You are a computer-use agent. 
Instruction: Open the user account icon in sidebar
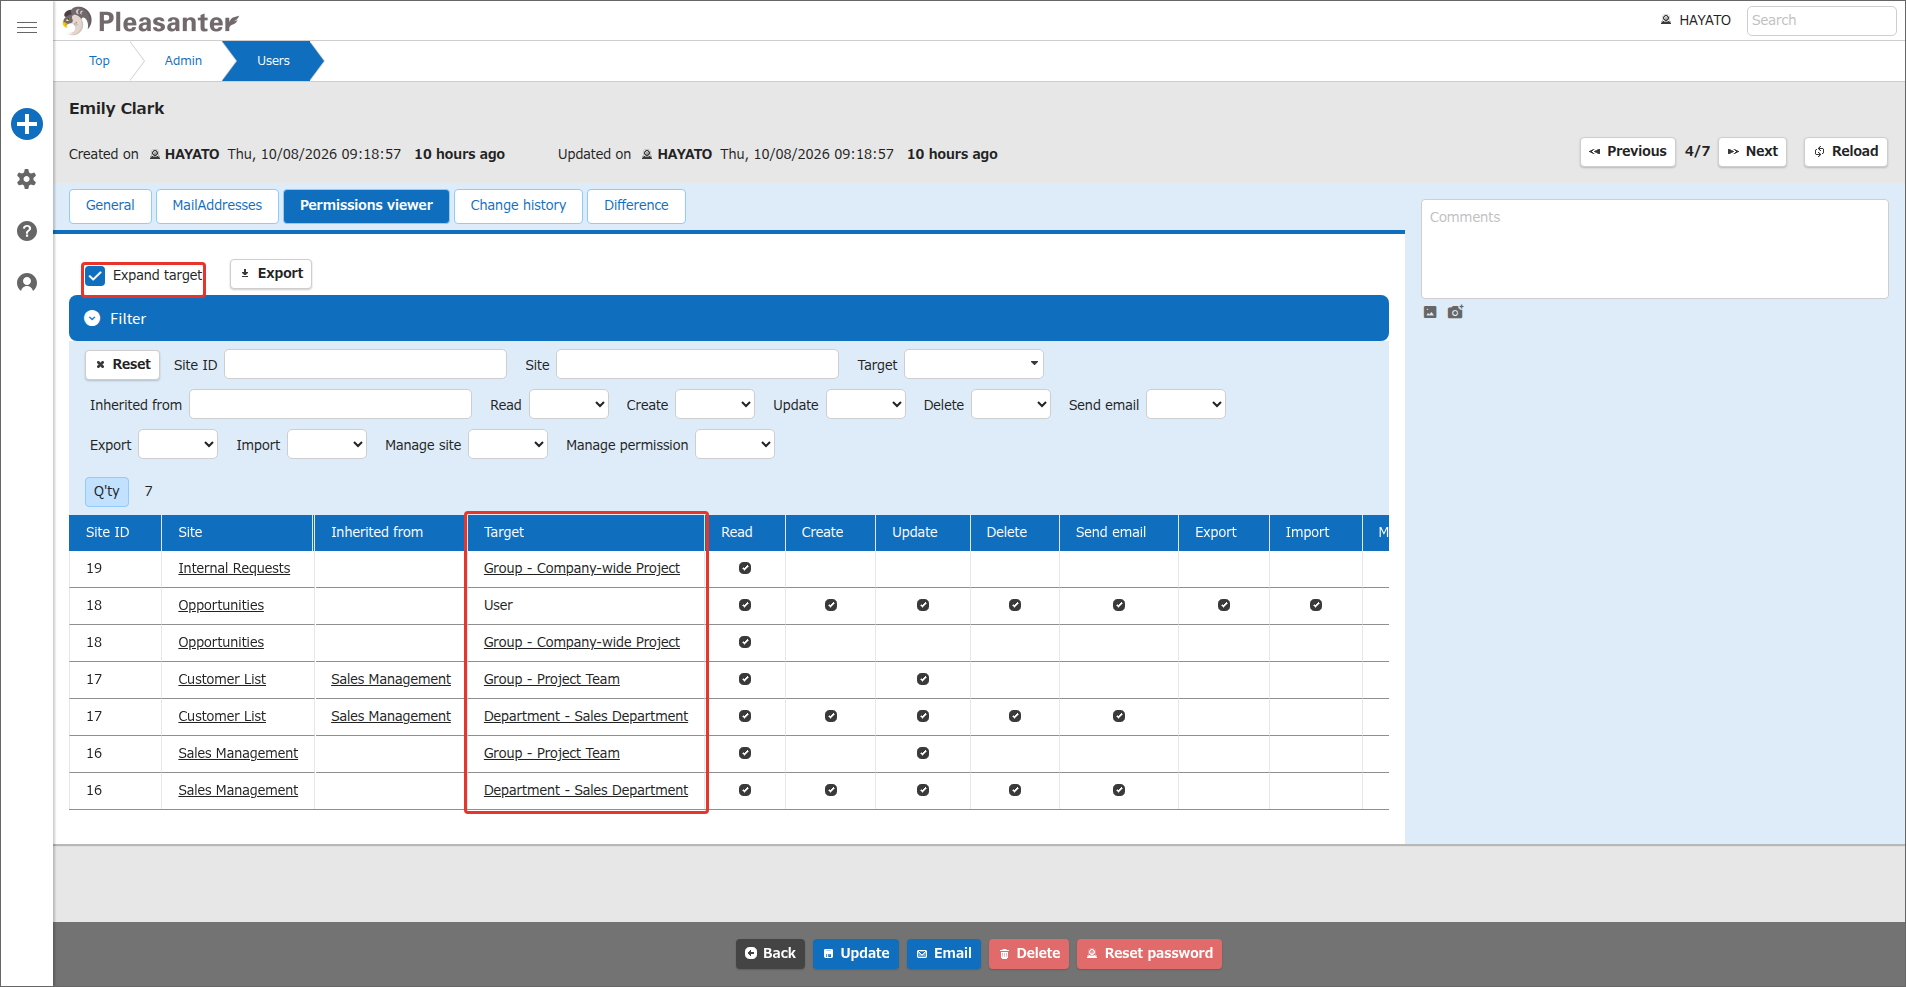pyautogui.click(x=27, y=283)
